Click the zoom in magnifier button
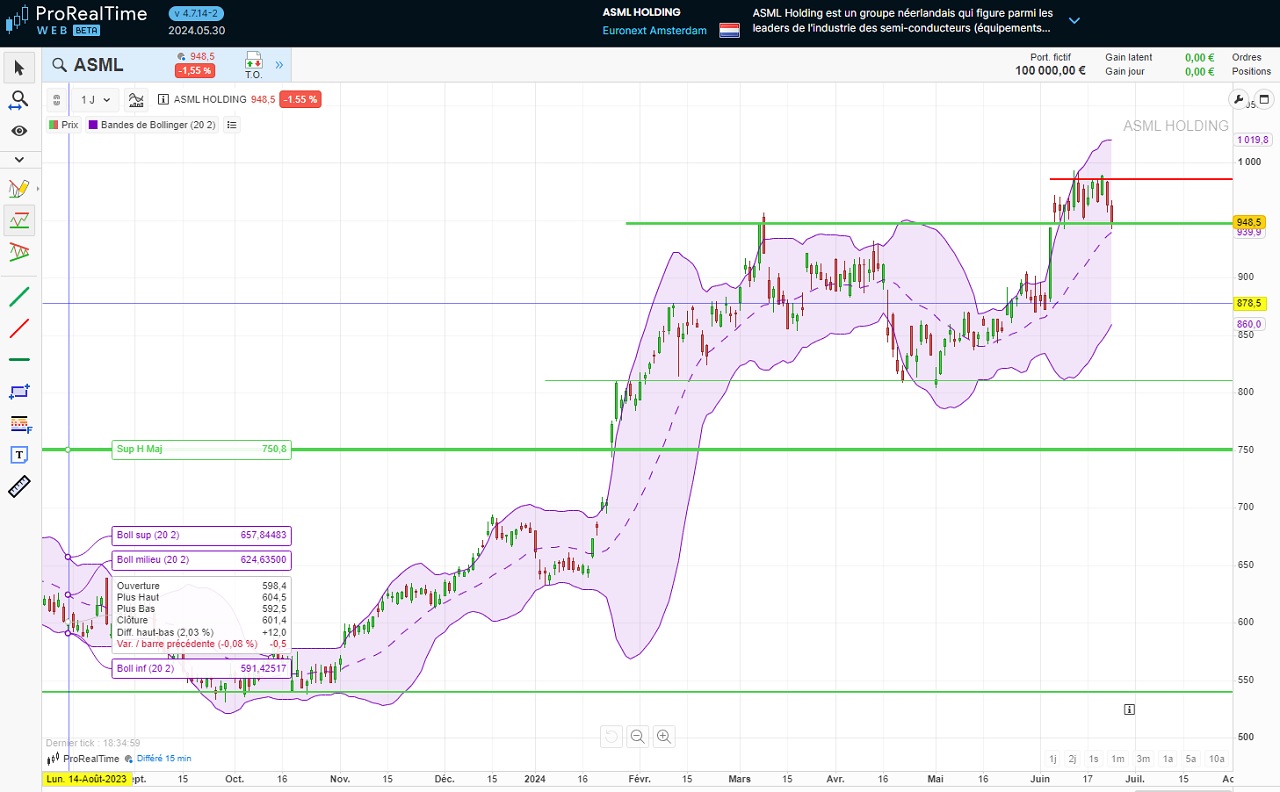The image size is (1280, 792). pos(663,737)
